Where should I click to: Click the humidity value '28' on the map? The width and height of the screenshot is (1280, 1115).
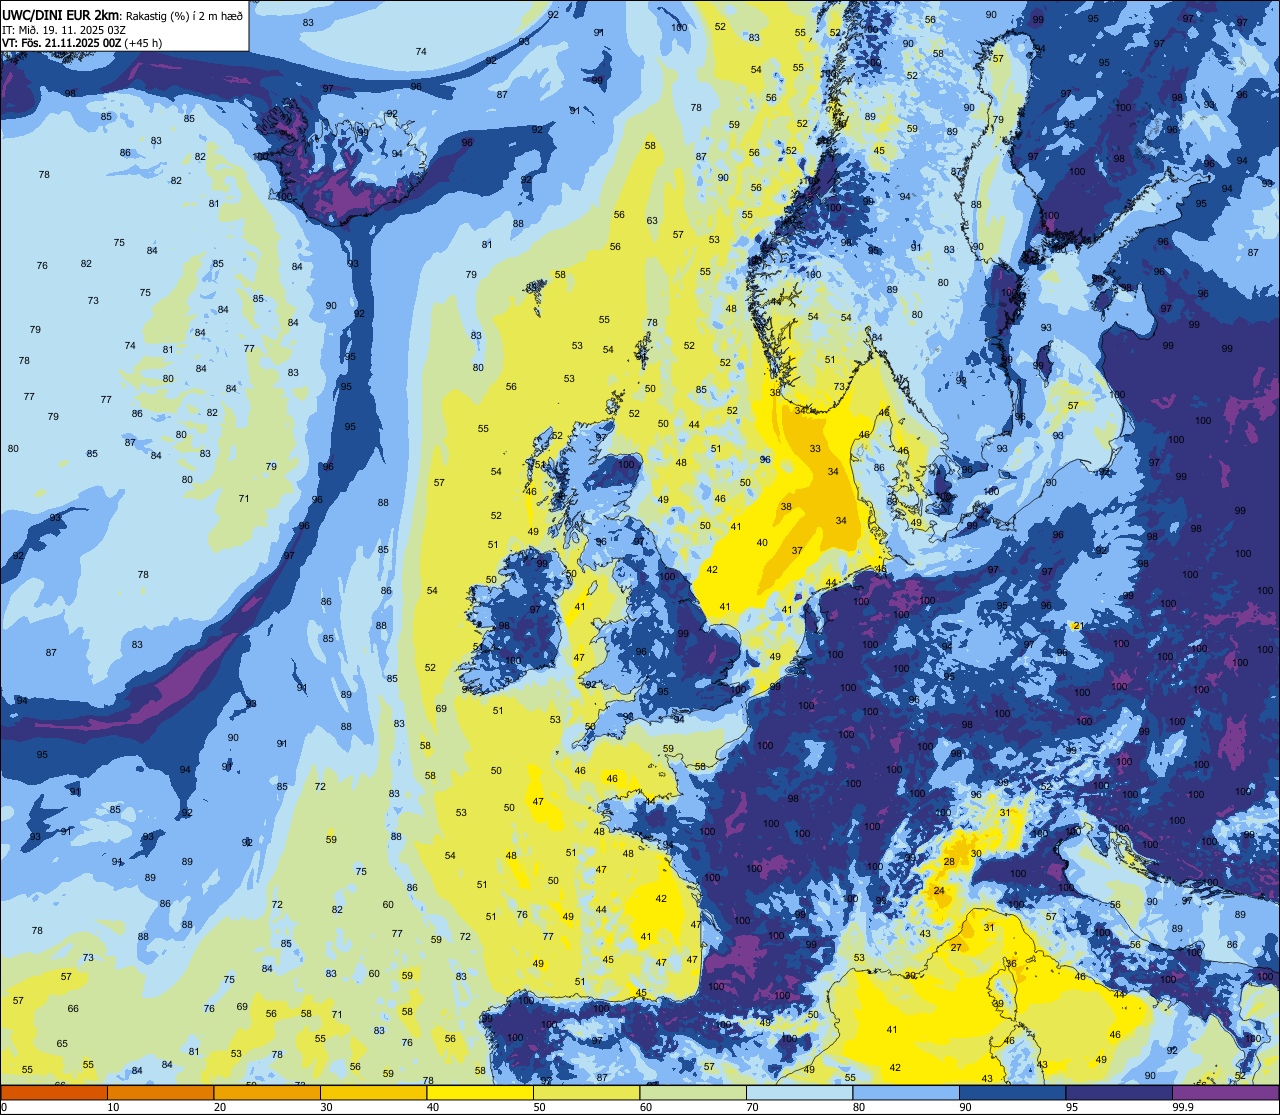coord(949,861)
